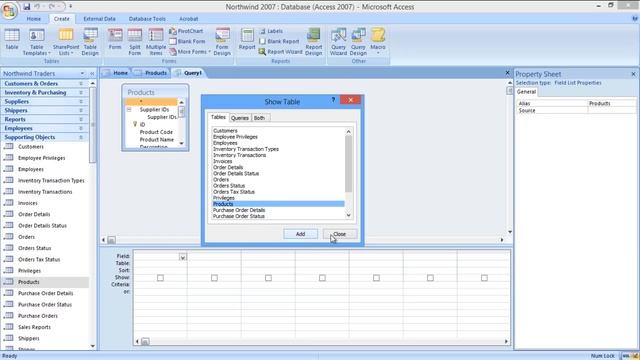Expand the Reports group
640x360 pixels.
pos(81,120)
